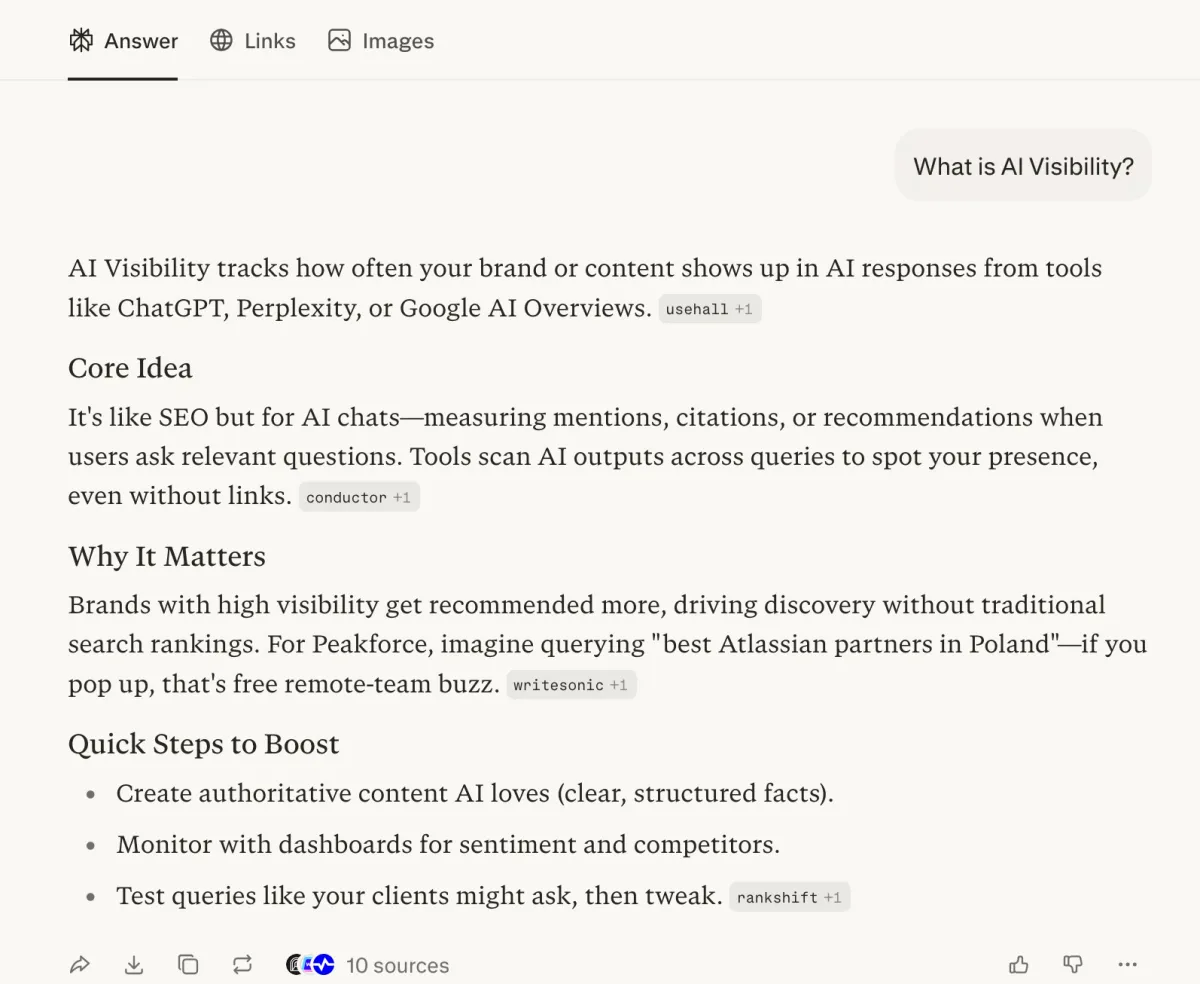
Task: Give the answer a thumbs down
Action: (1072, 964)
